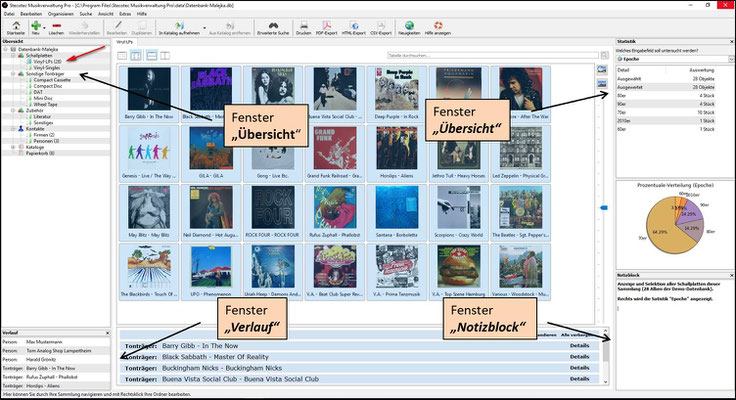Screen dimensions: 736x400
Task: Open the Ansicht menu
Action: (x=106, y=14)
